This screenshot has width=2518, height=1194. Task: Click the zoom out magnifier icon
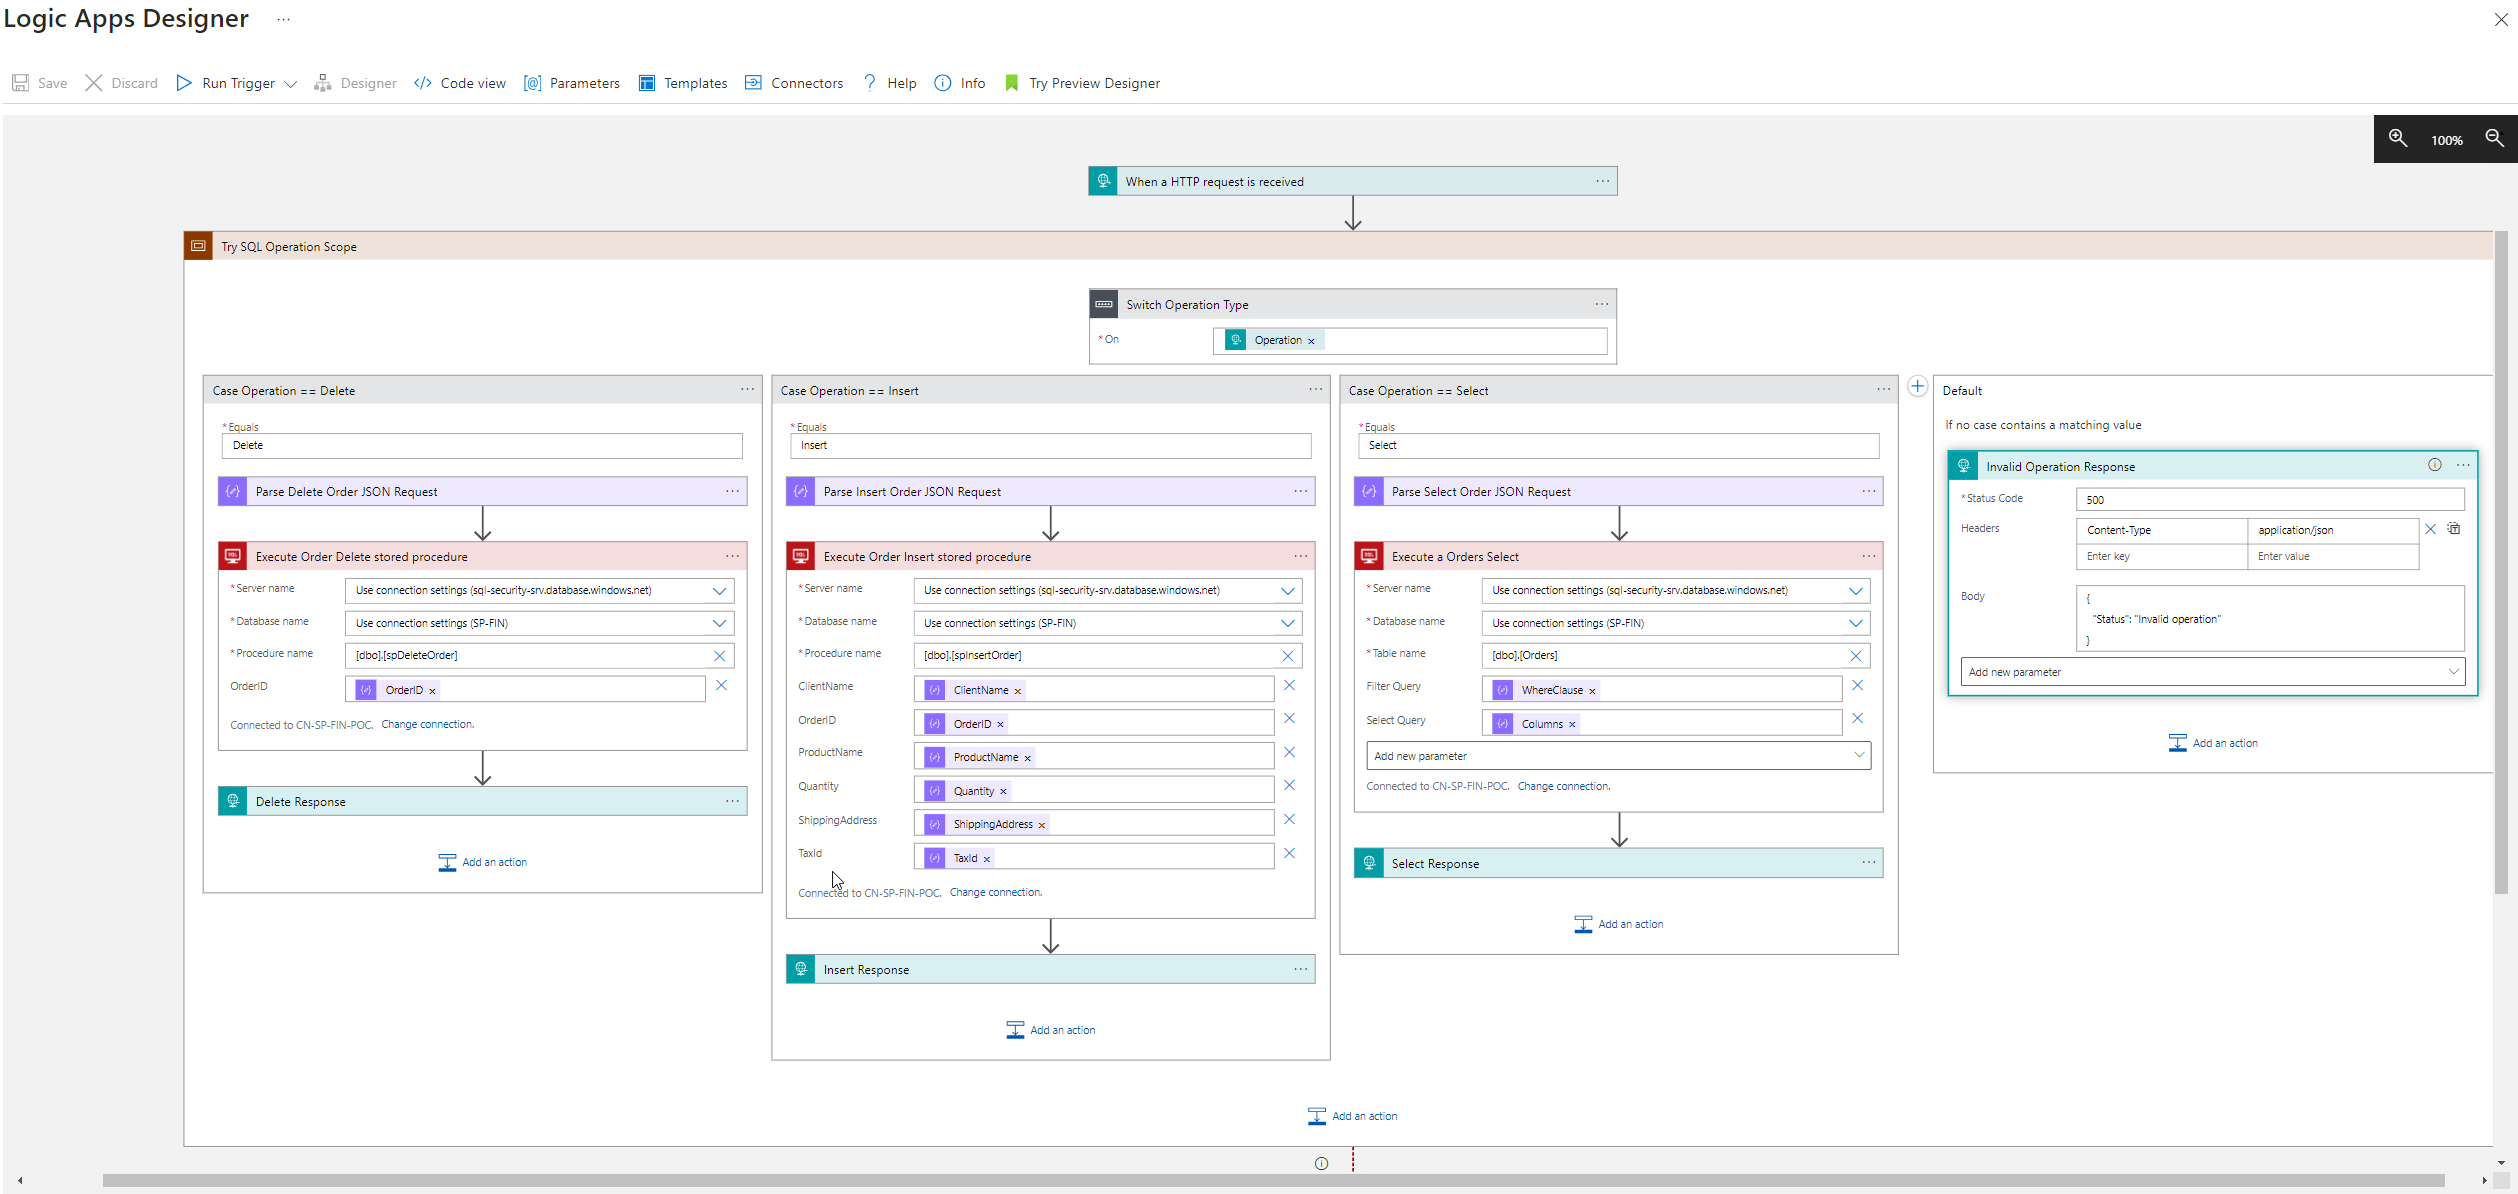pos(2494,138)
